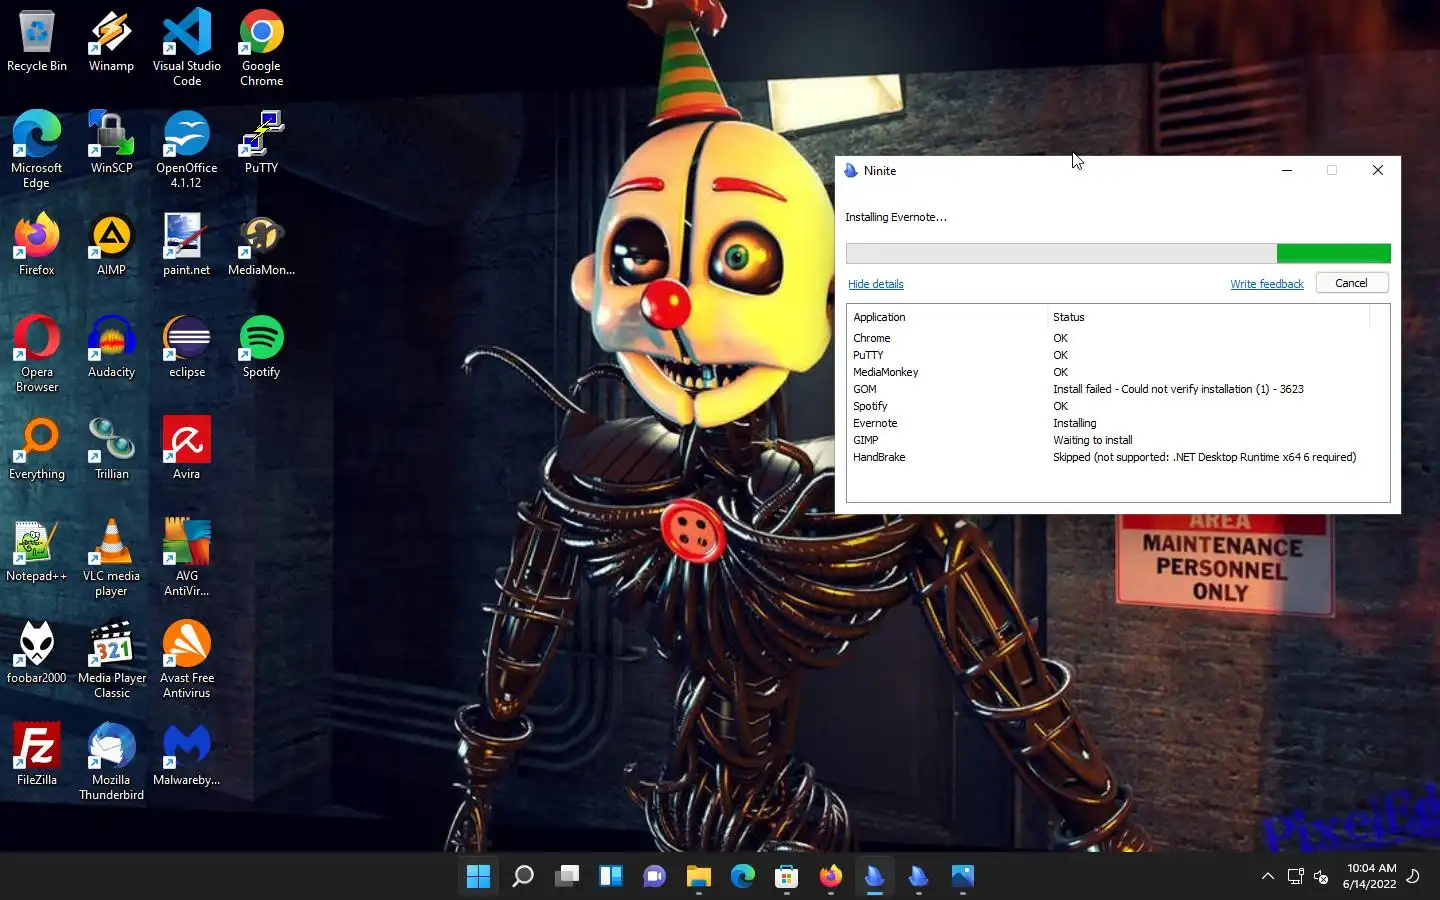
Task: Open the Widgets taskbar button
Action: click(x=611, y=877)
